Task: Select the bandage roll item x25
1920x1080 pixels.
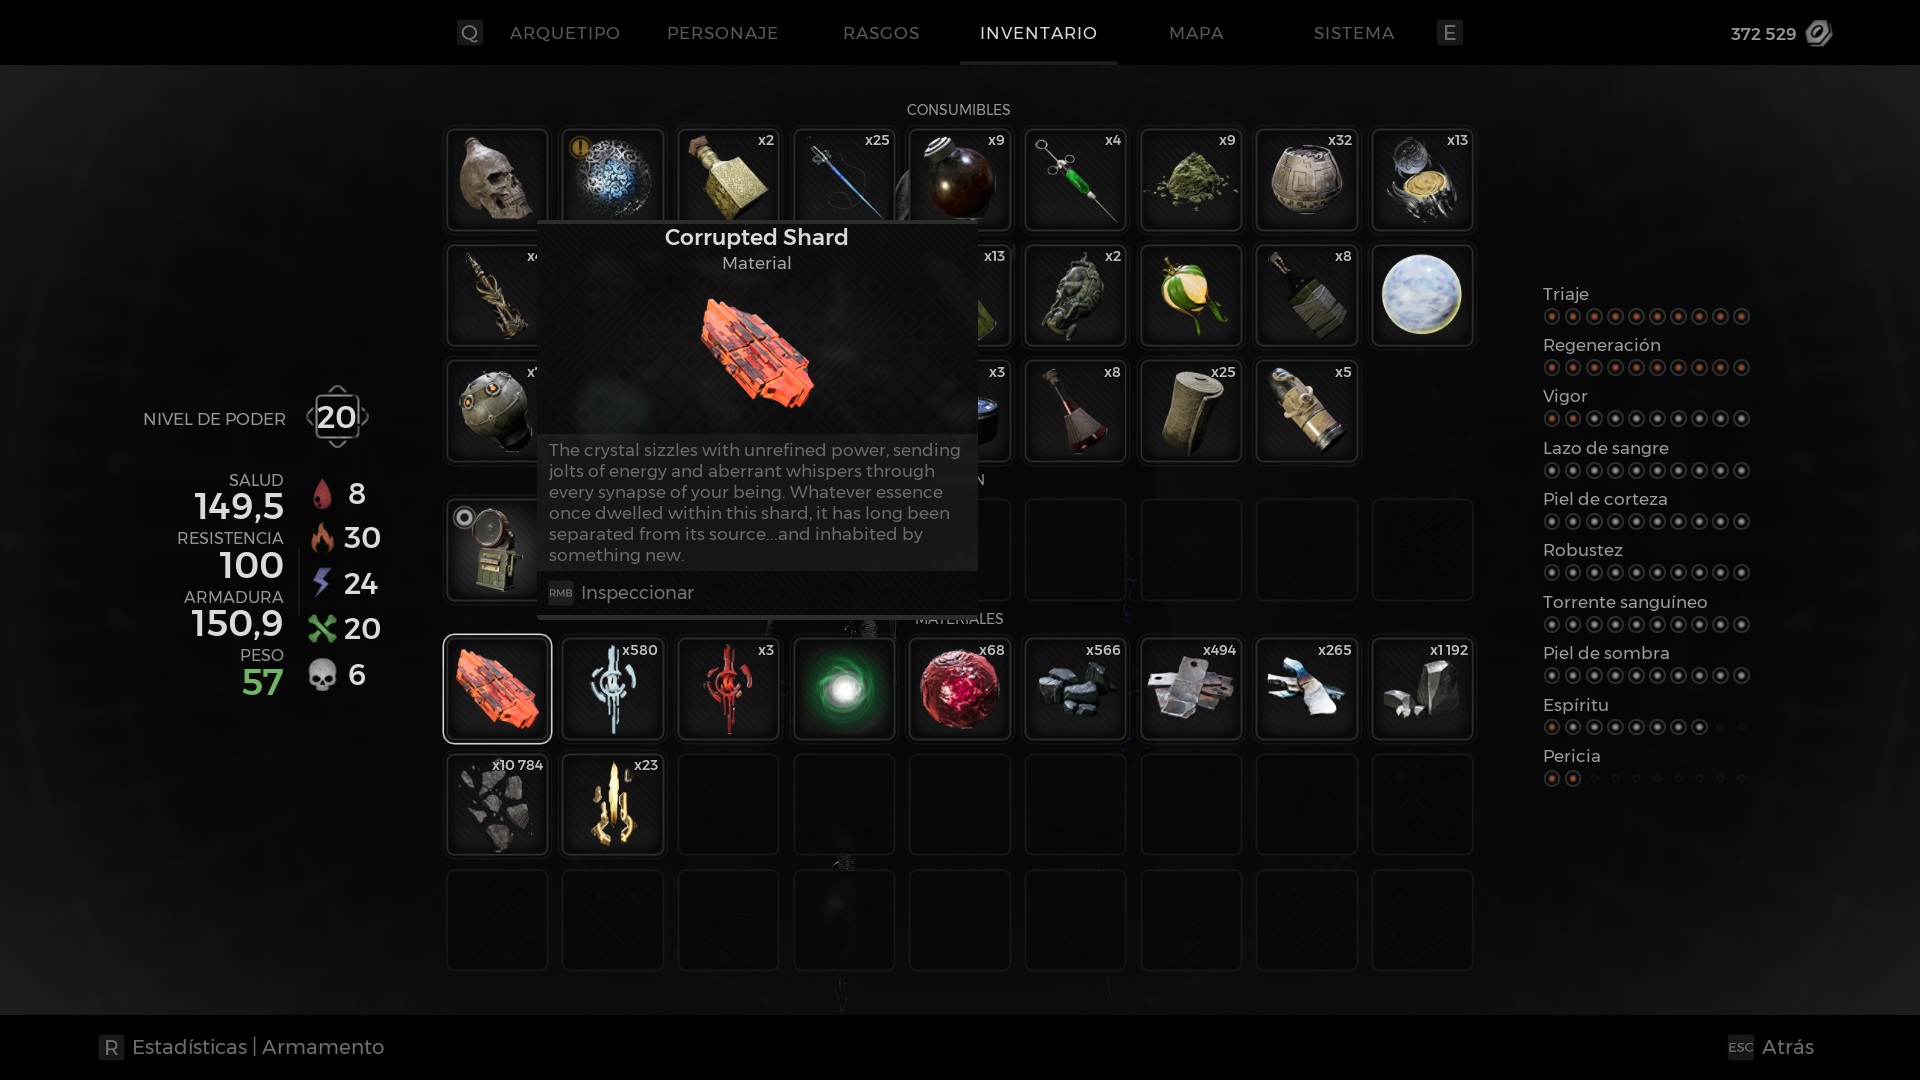Action: 1191,411
